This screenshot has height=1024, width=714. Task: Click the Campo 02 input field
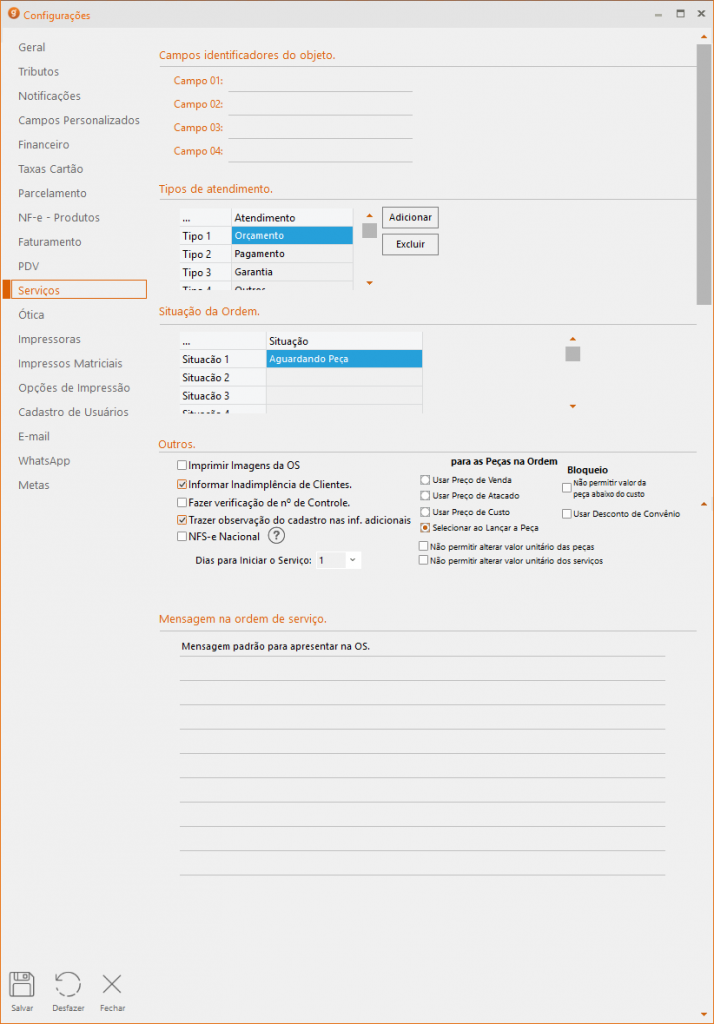click(x=320, y=104)
